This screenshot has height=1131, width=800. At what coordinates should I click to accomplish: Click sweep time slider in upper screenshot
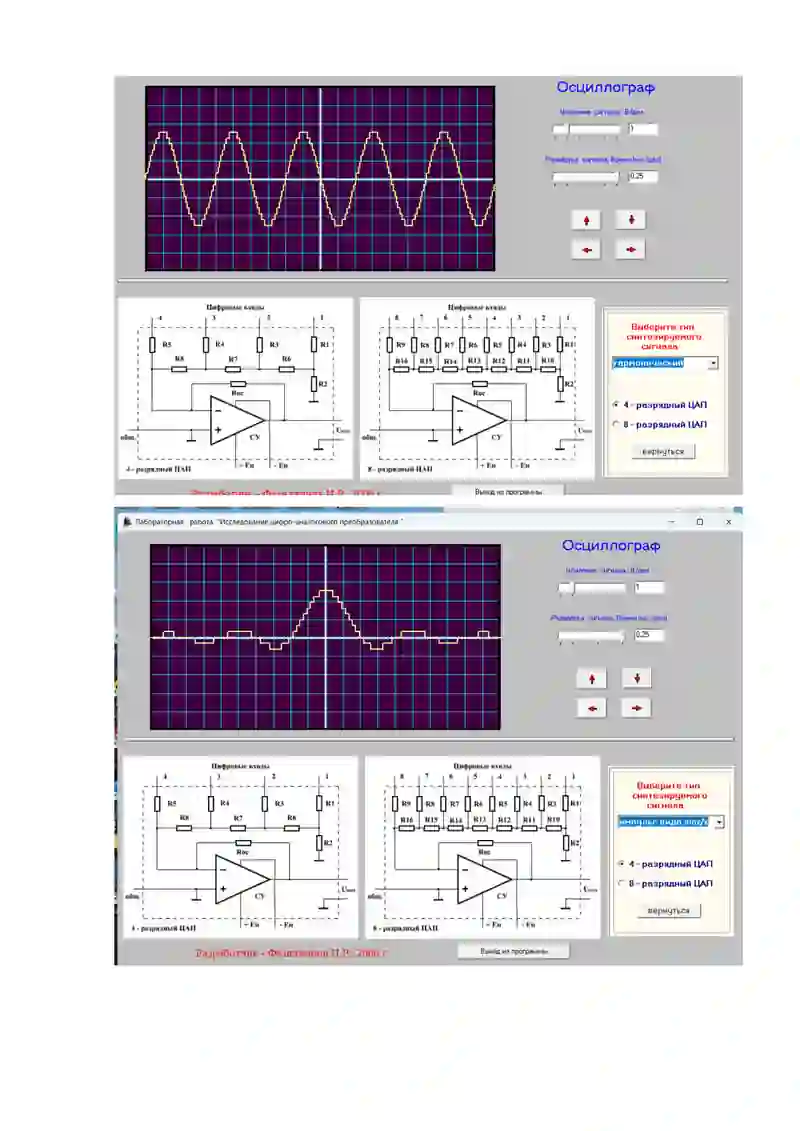[586, 177]
